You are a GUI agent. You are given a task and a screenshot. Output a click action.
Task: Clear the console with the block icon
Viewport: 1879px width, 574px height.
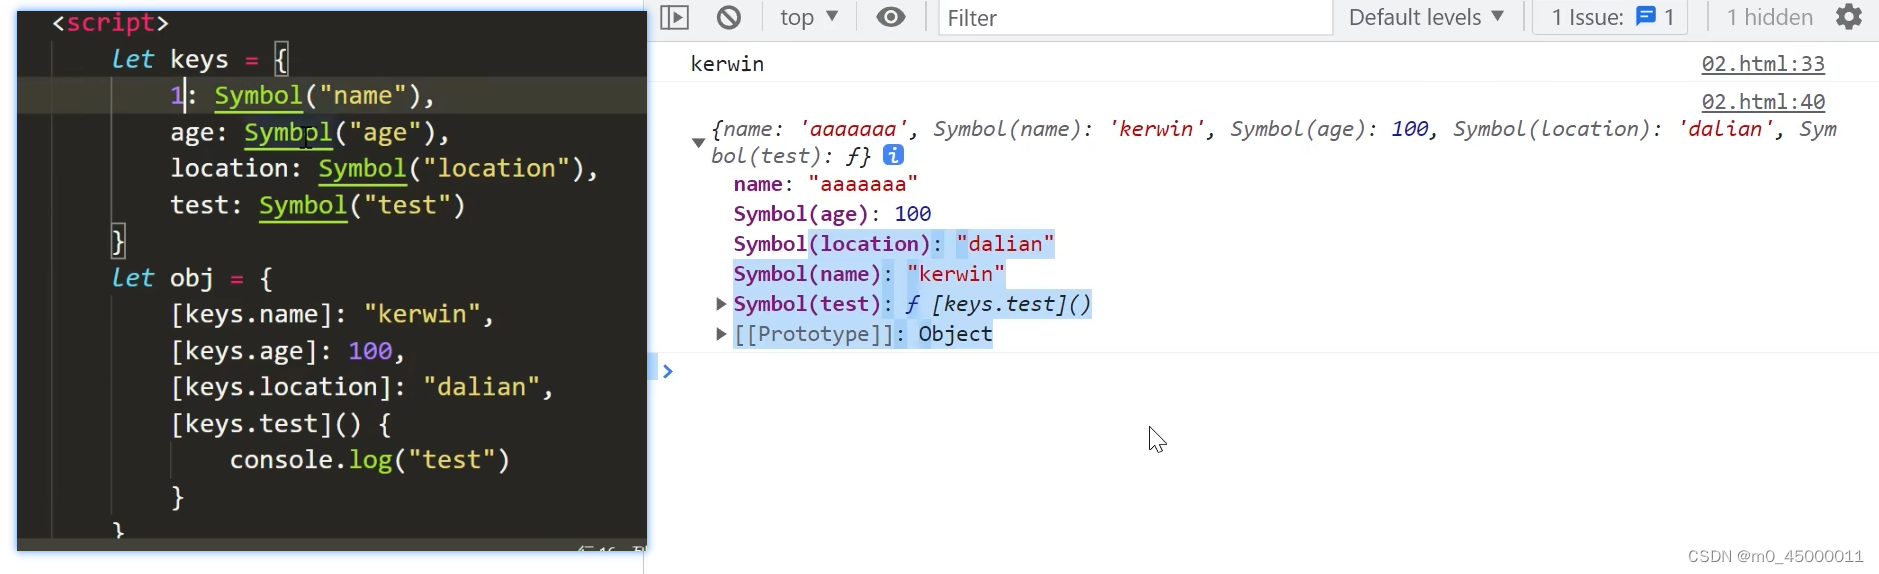729,17
